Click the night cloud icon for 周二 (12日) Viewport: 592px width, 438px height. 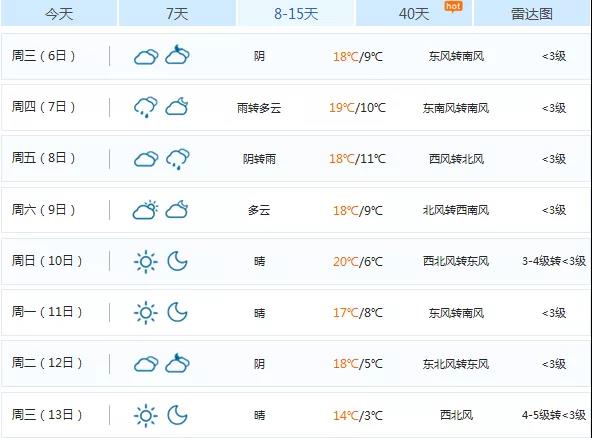pos(177,363)
